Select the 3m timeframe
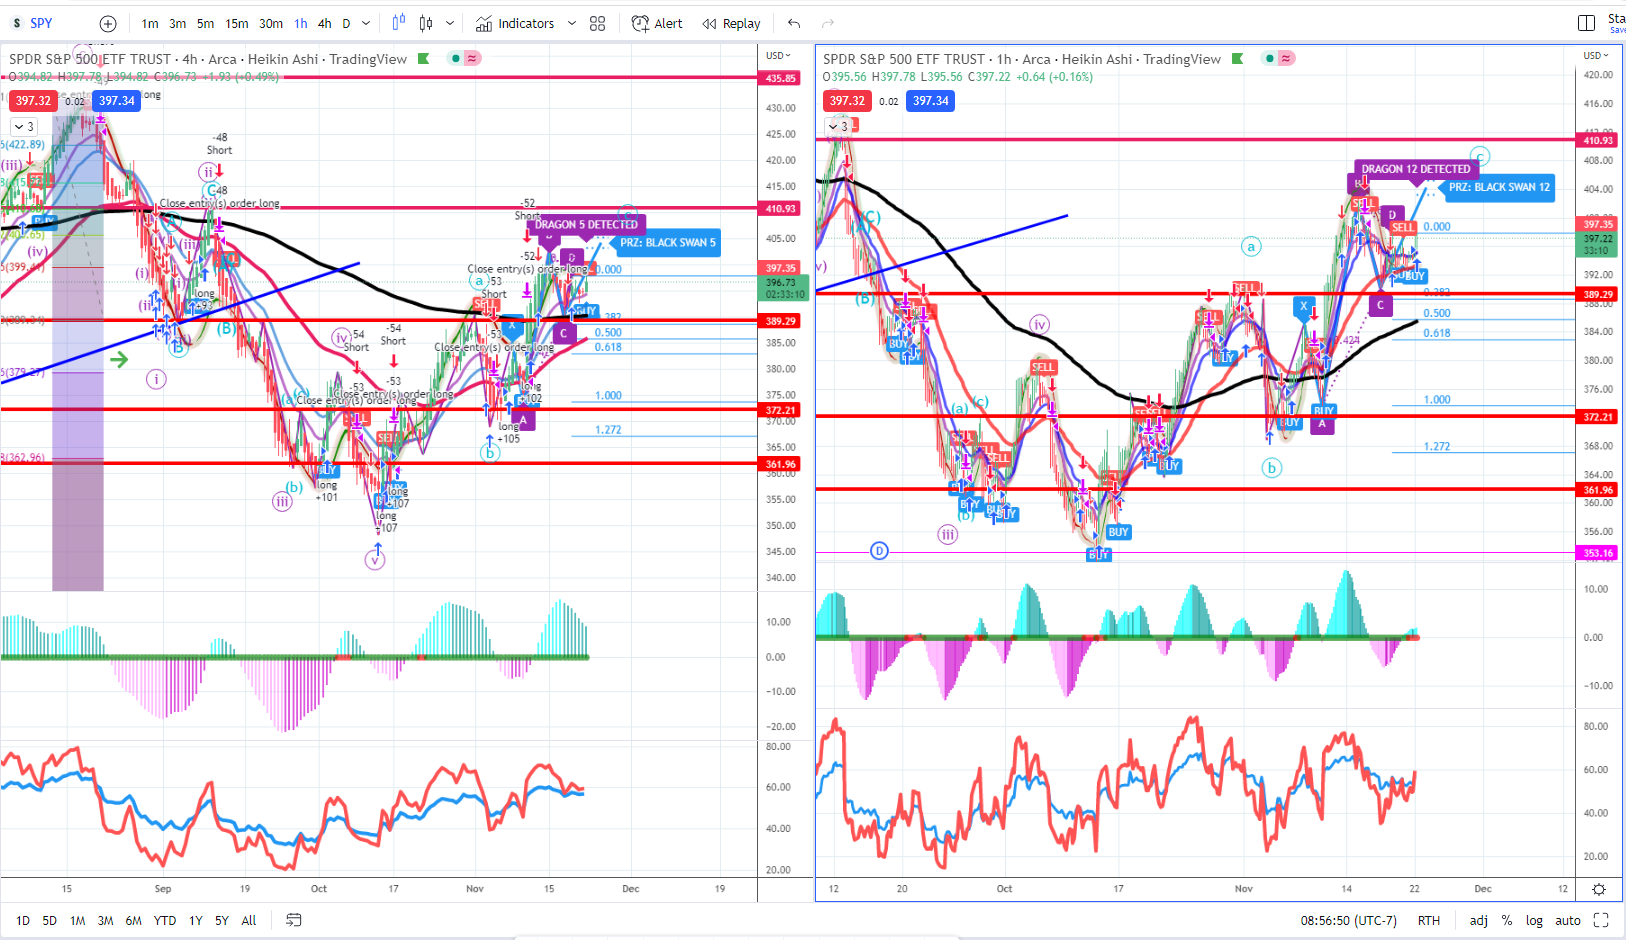 pos(177,23)
